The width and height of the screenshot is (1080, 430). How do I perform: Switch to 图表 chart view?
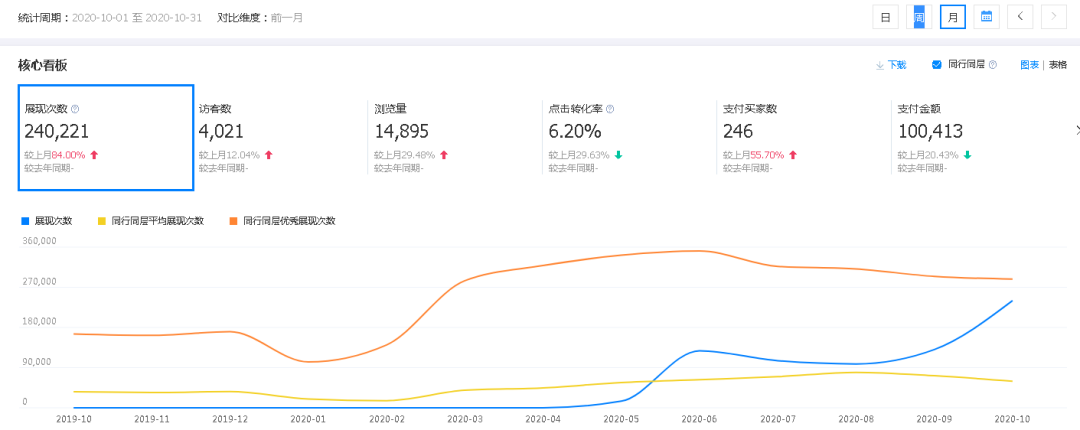(1029, 65)
